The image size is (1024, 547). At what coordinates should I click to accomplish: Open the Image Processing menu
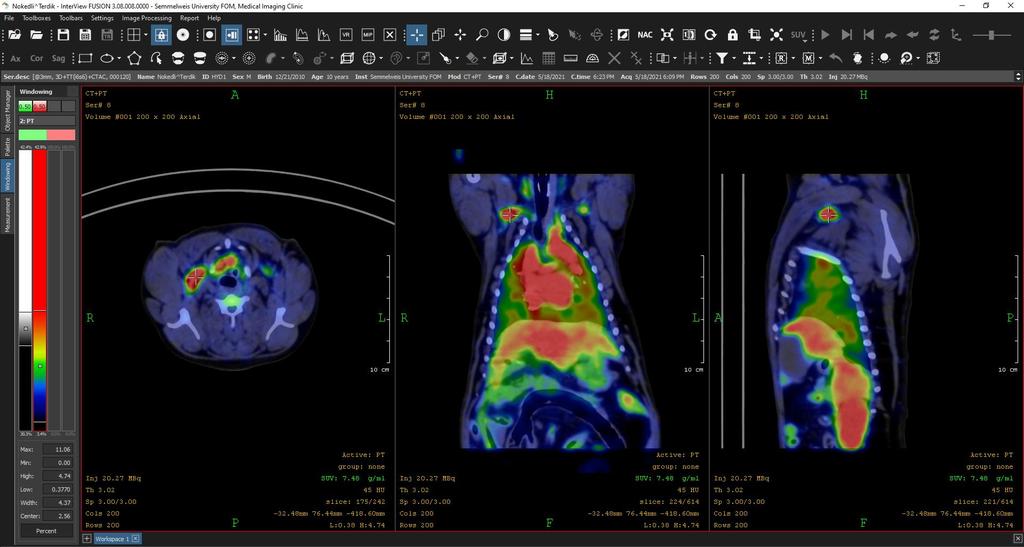coord(147,18)
